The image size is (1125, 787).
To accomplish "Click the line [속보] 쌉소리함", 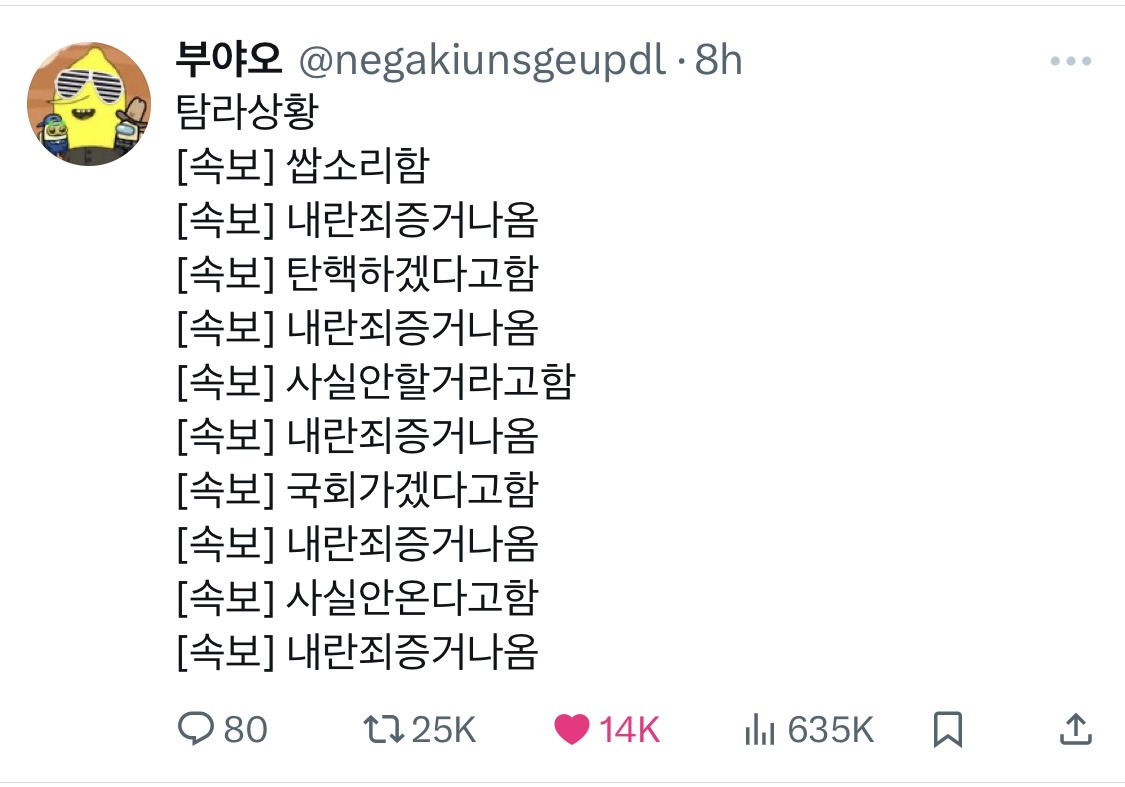I will 302,166.
